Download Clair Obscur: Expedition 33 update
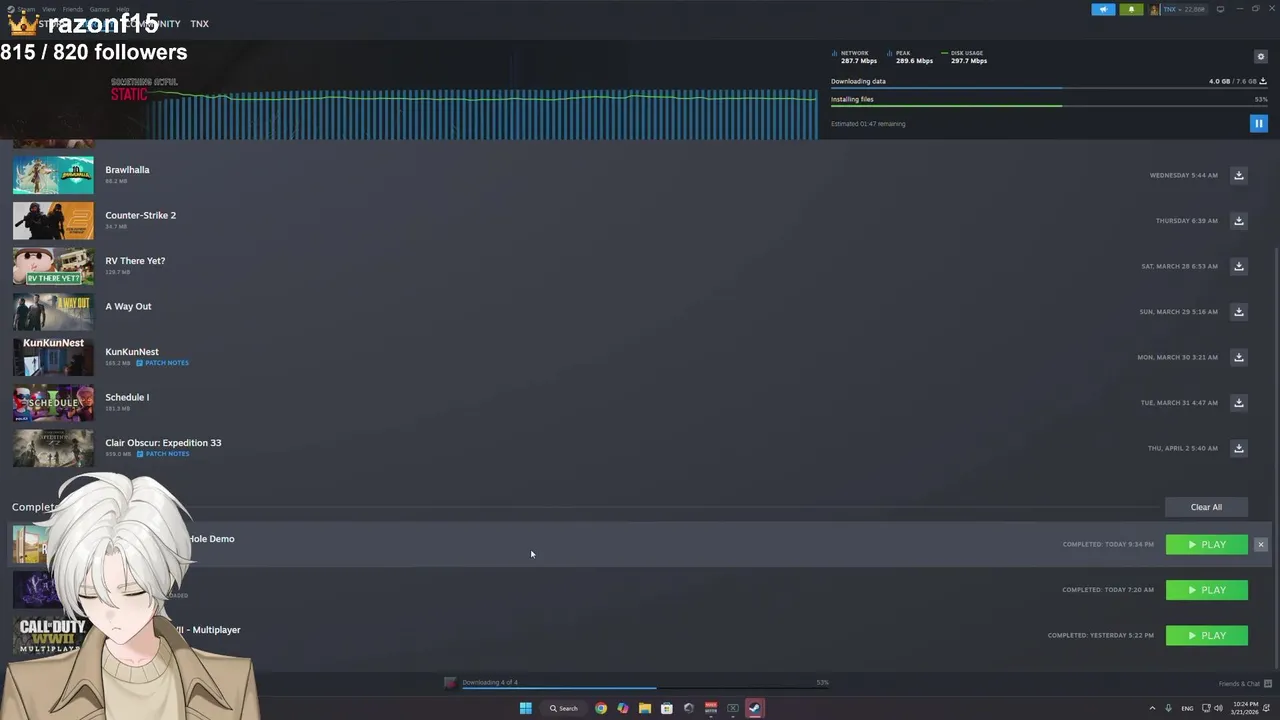 pyautogui.click(x=1238, y=448)
